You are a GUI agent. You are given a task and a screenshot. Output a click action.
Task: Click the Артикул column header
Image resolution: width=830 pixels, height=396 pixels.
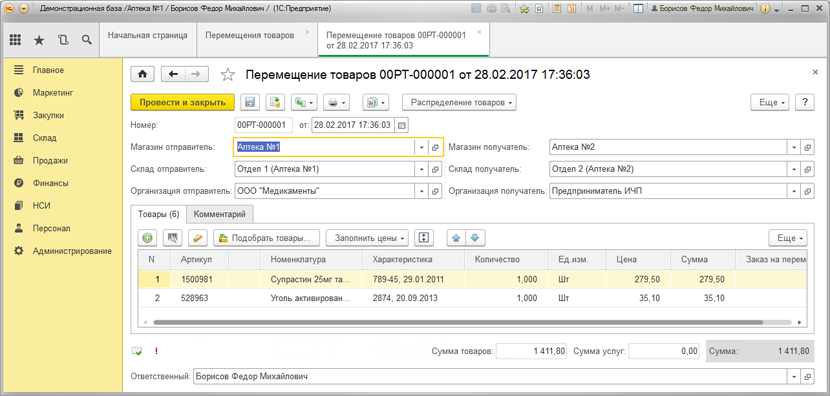(199, 259)
